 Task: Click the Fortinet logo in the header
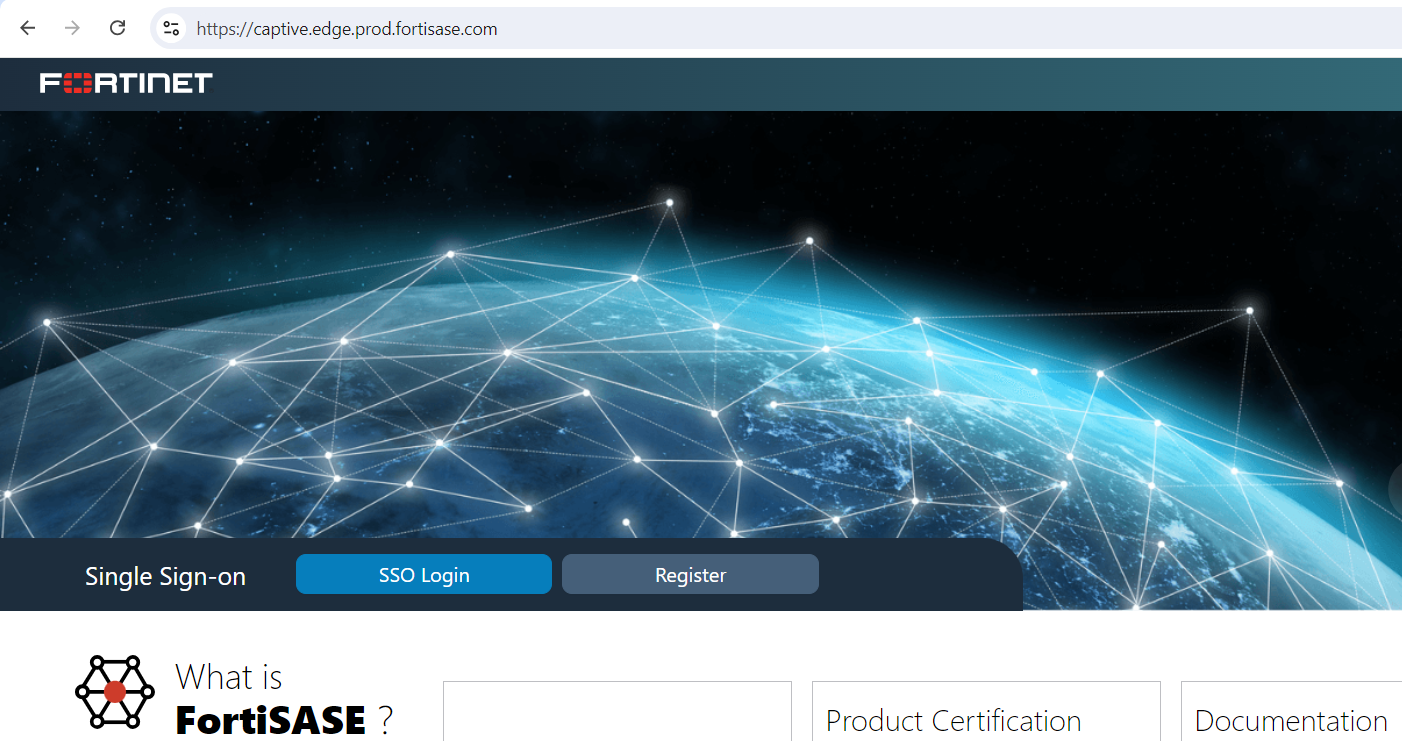tap(126, 83)
